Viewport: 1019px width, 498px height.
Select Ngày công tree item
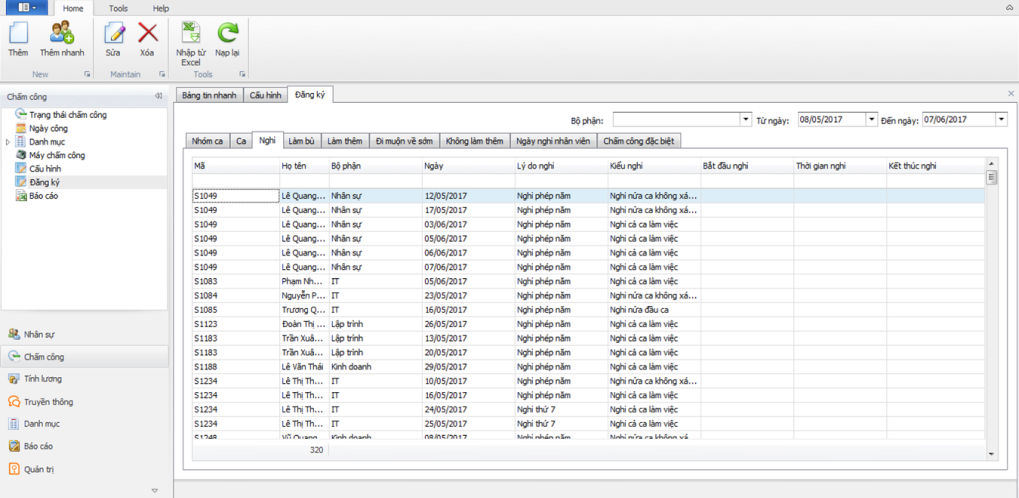tap(48, 128)
